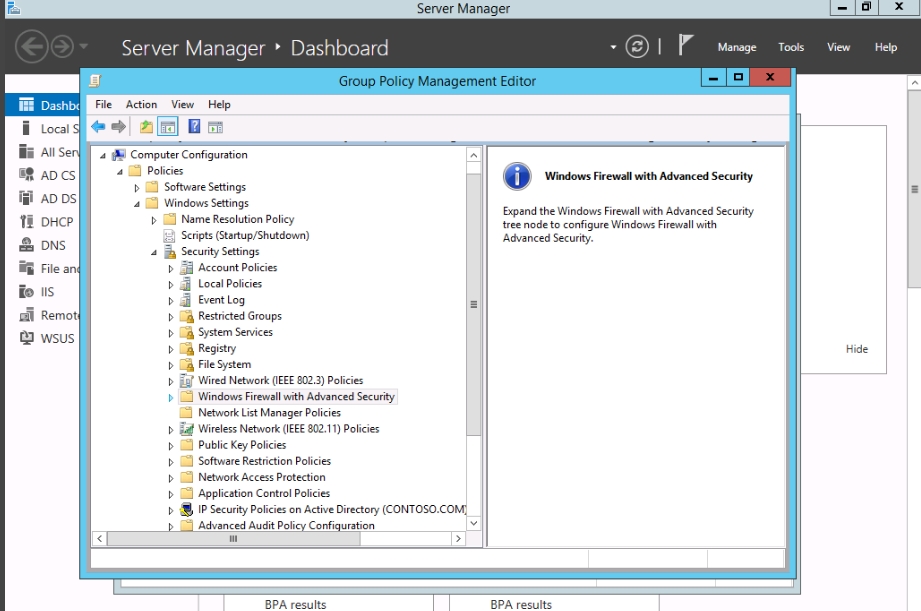Click Server Manager refresh icon
Screen dimensions: 921x611
[x=637, y=46]
